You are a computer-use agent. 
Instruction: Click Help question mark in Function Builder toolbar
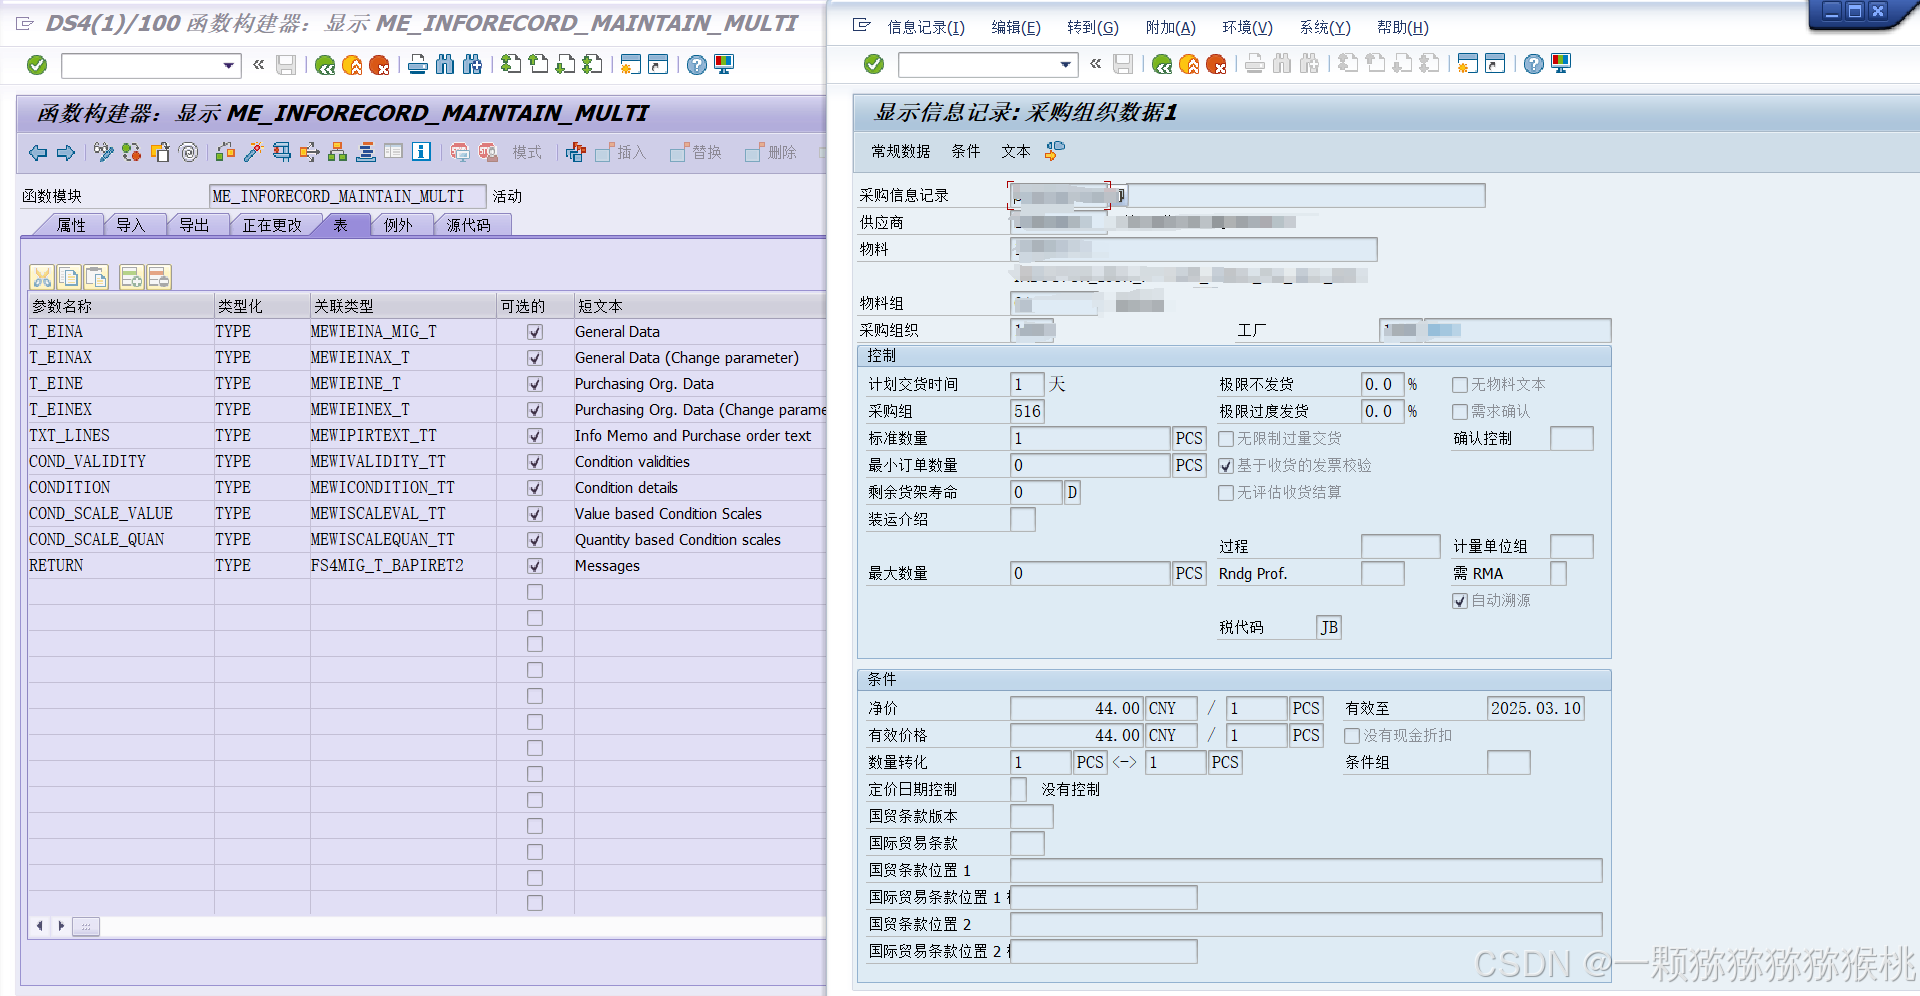tap(697, 65)
